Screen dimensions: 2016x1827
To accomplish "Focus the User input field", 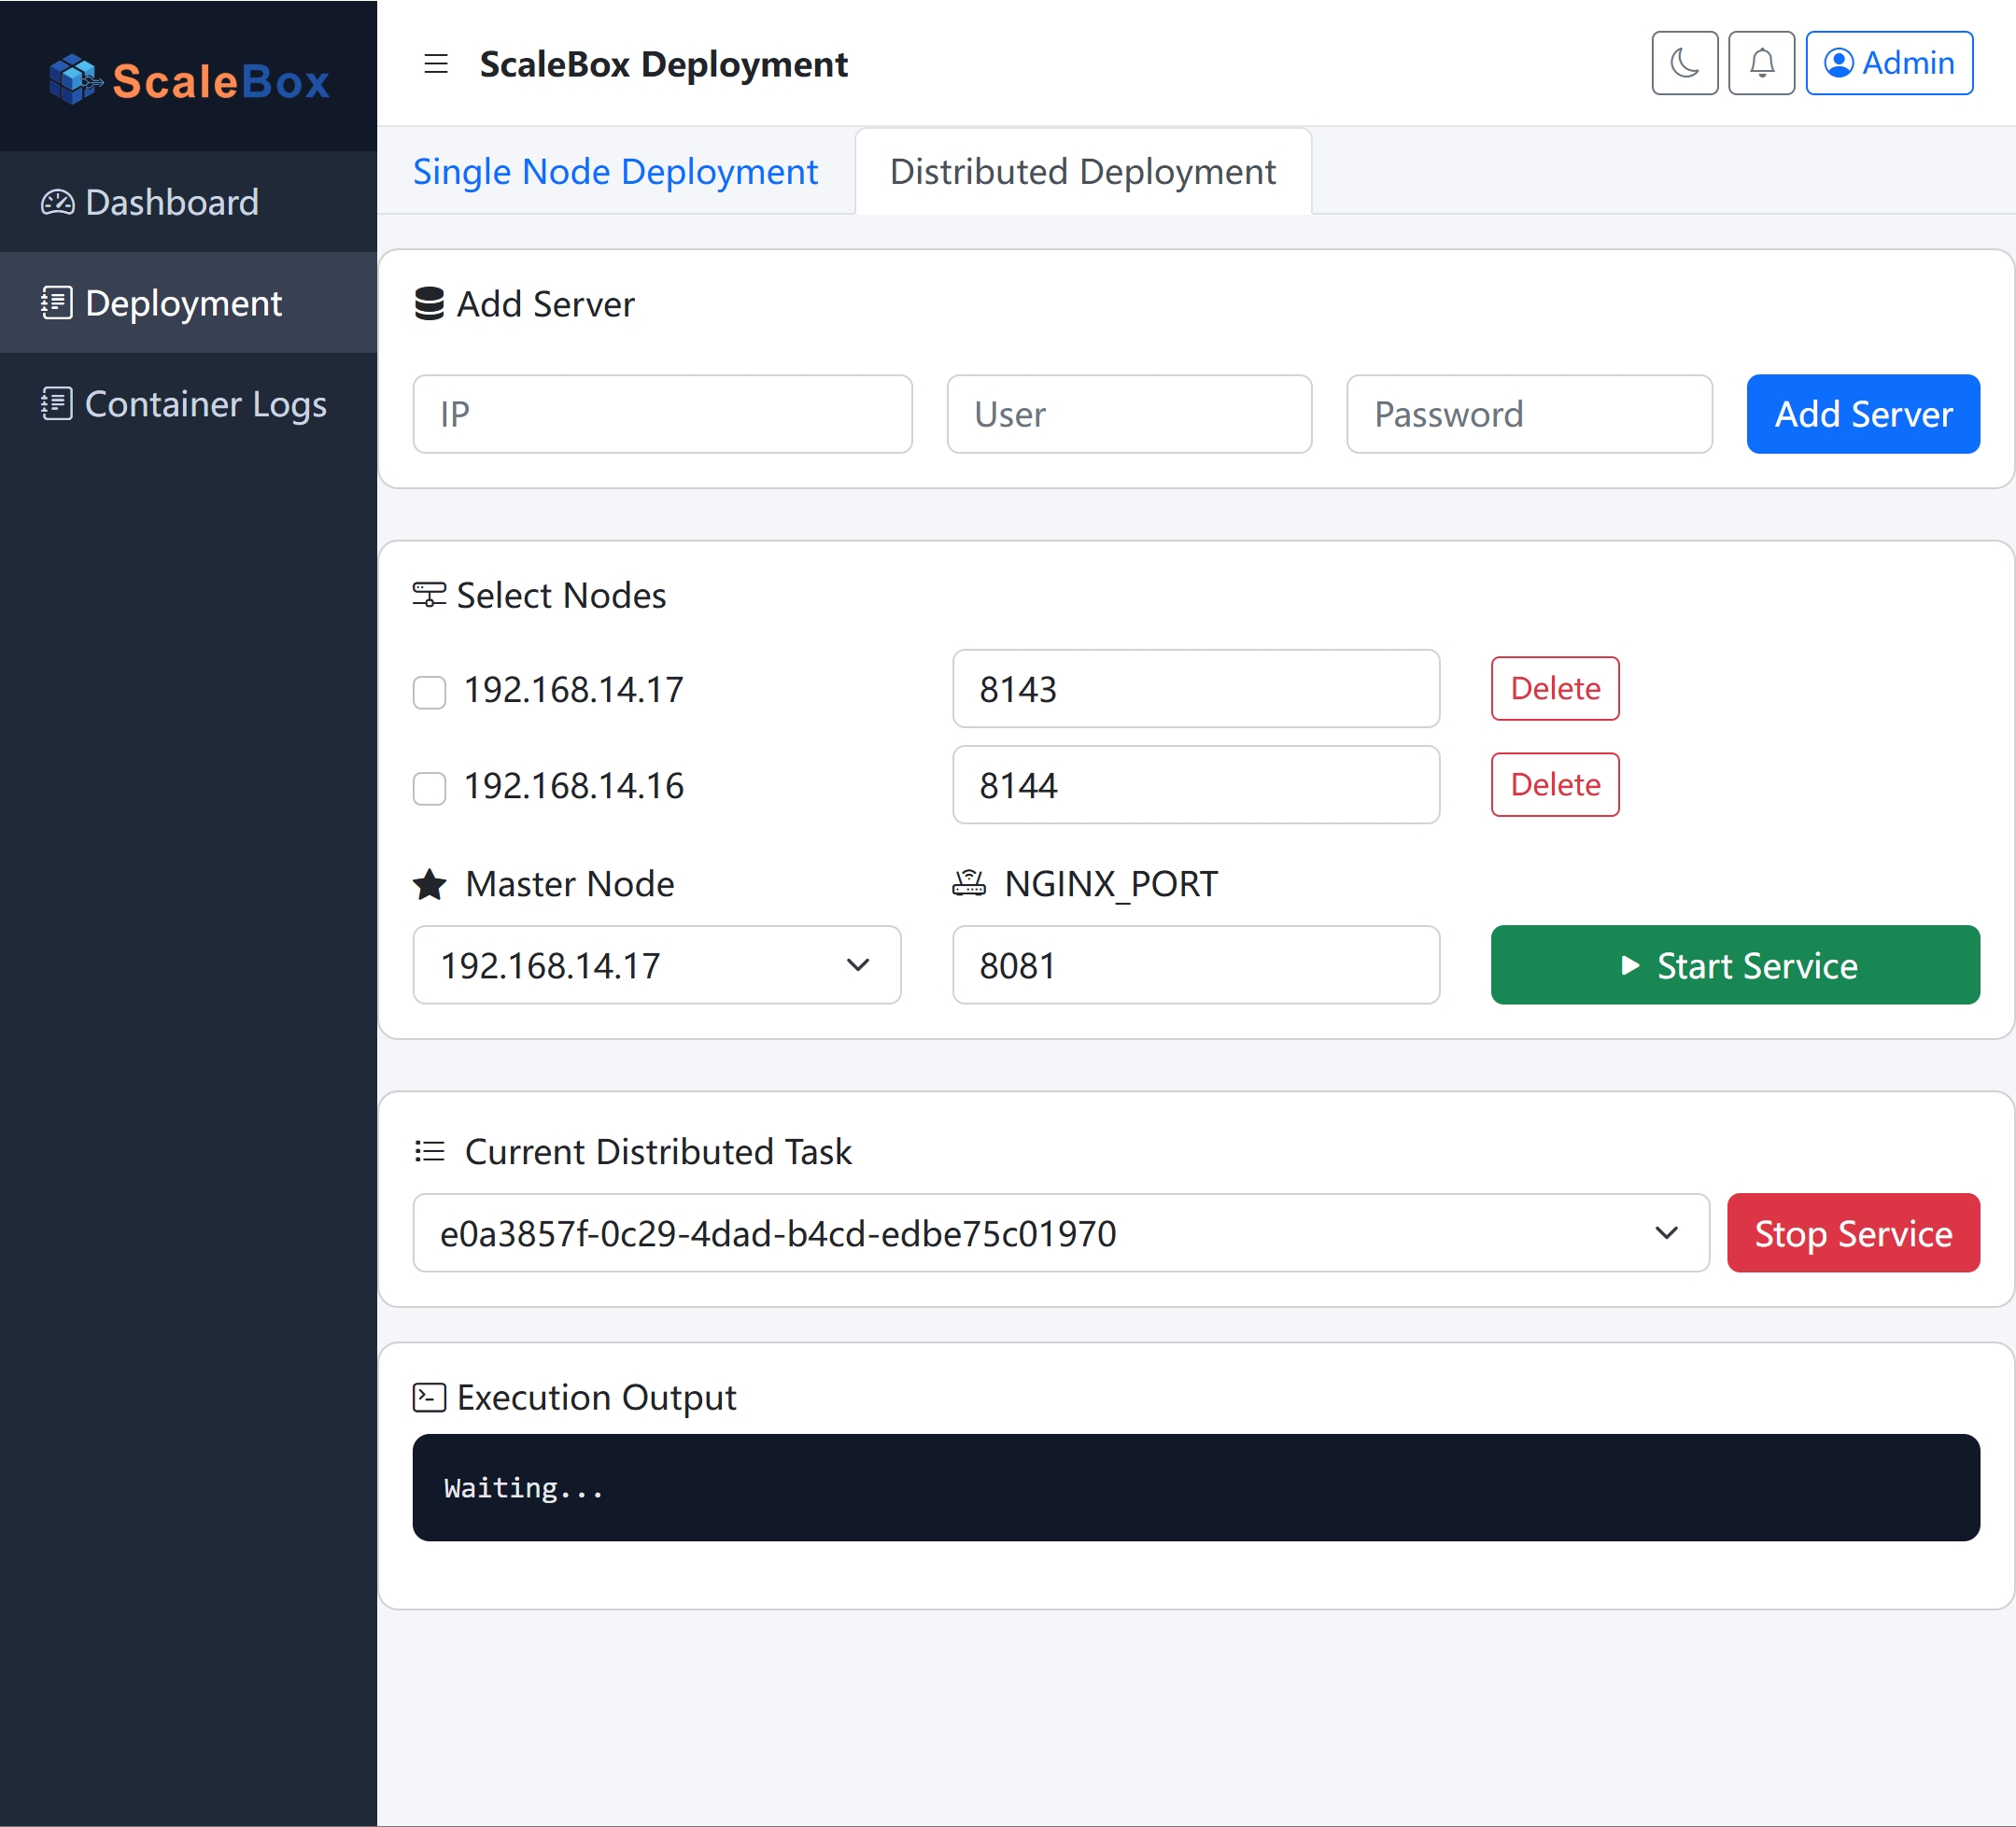I will pyautogui.click(x=1129, y=414).
